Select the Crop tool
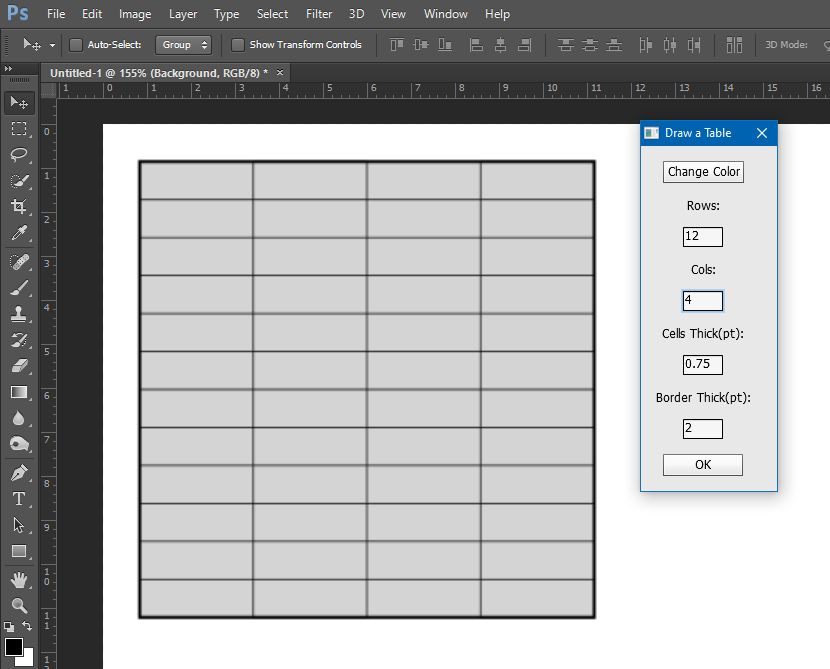 [19, 206]
